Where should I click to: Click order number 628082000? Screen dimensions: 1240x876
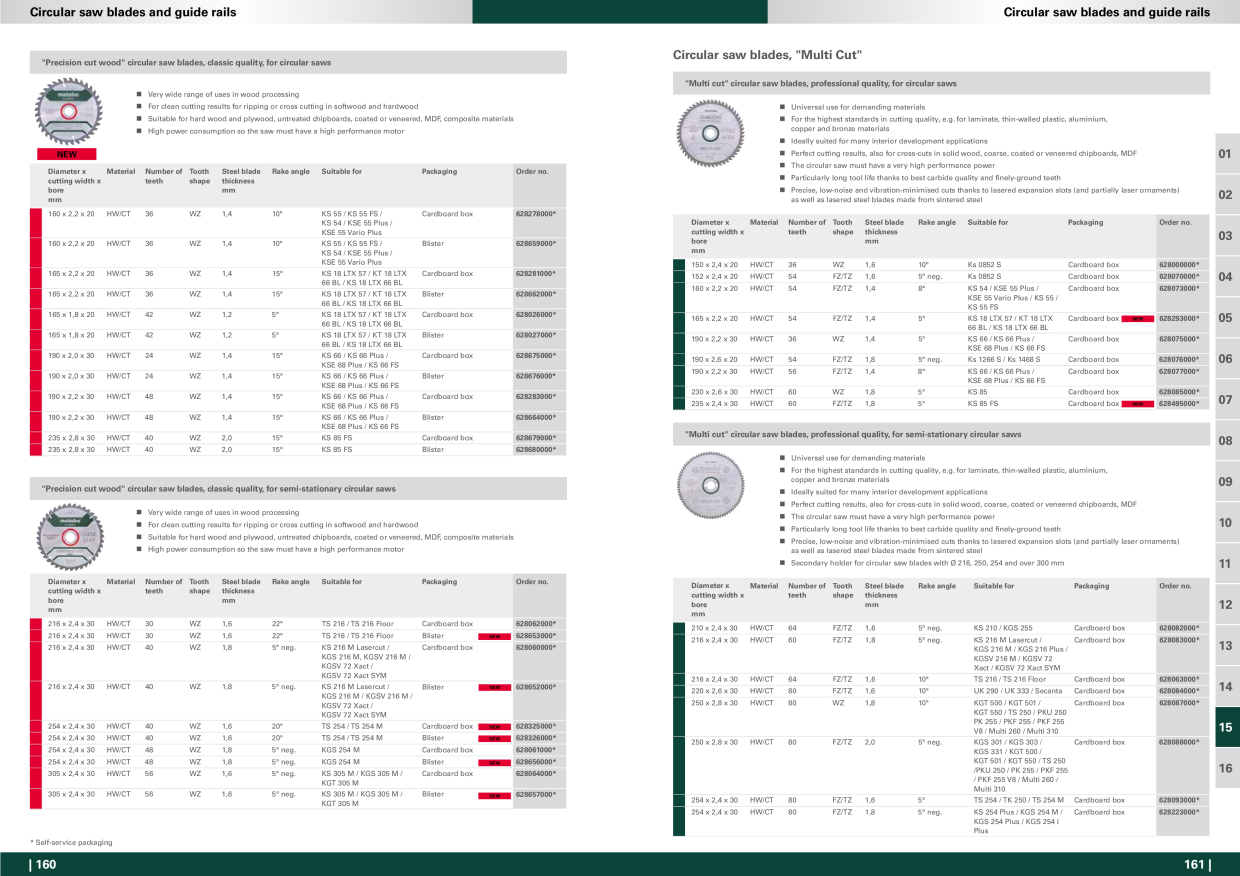click(x=1178, y=628)
